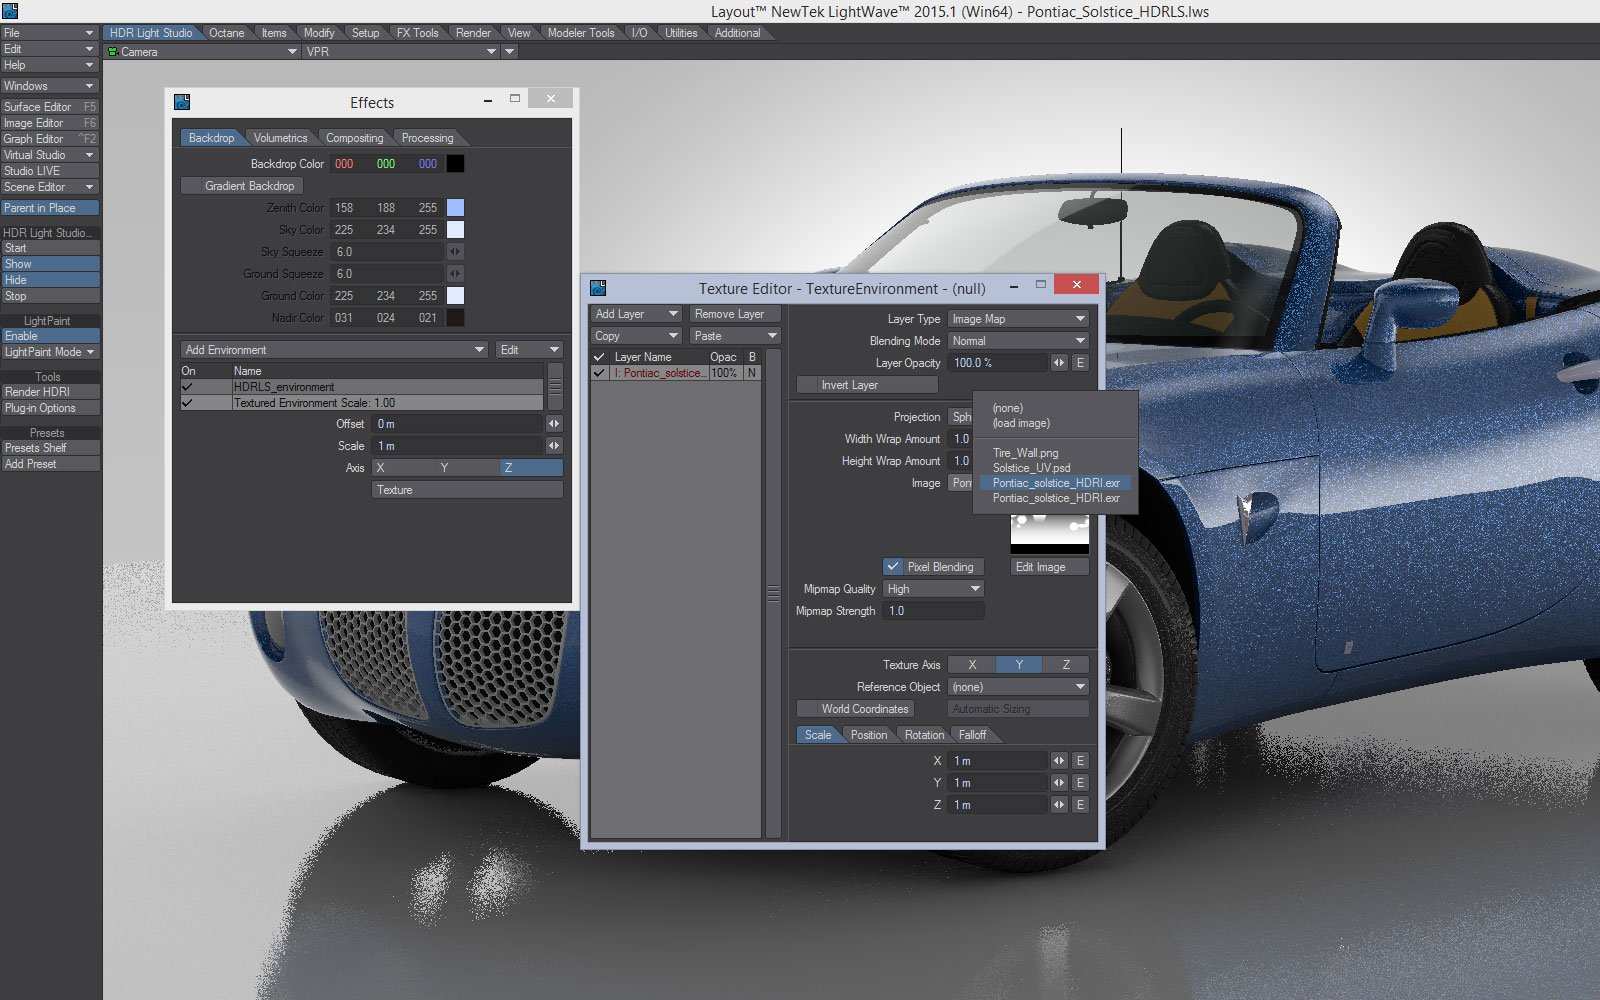Open Layer Type Image Map dropdown
This screenshot has height=1000, width=1600.
coord(1018,319)
